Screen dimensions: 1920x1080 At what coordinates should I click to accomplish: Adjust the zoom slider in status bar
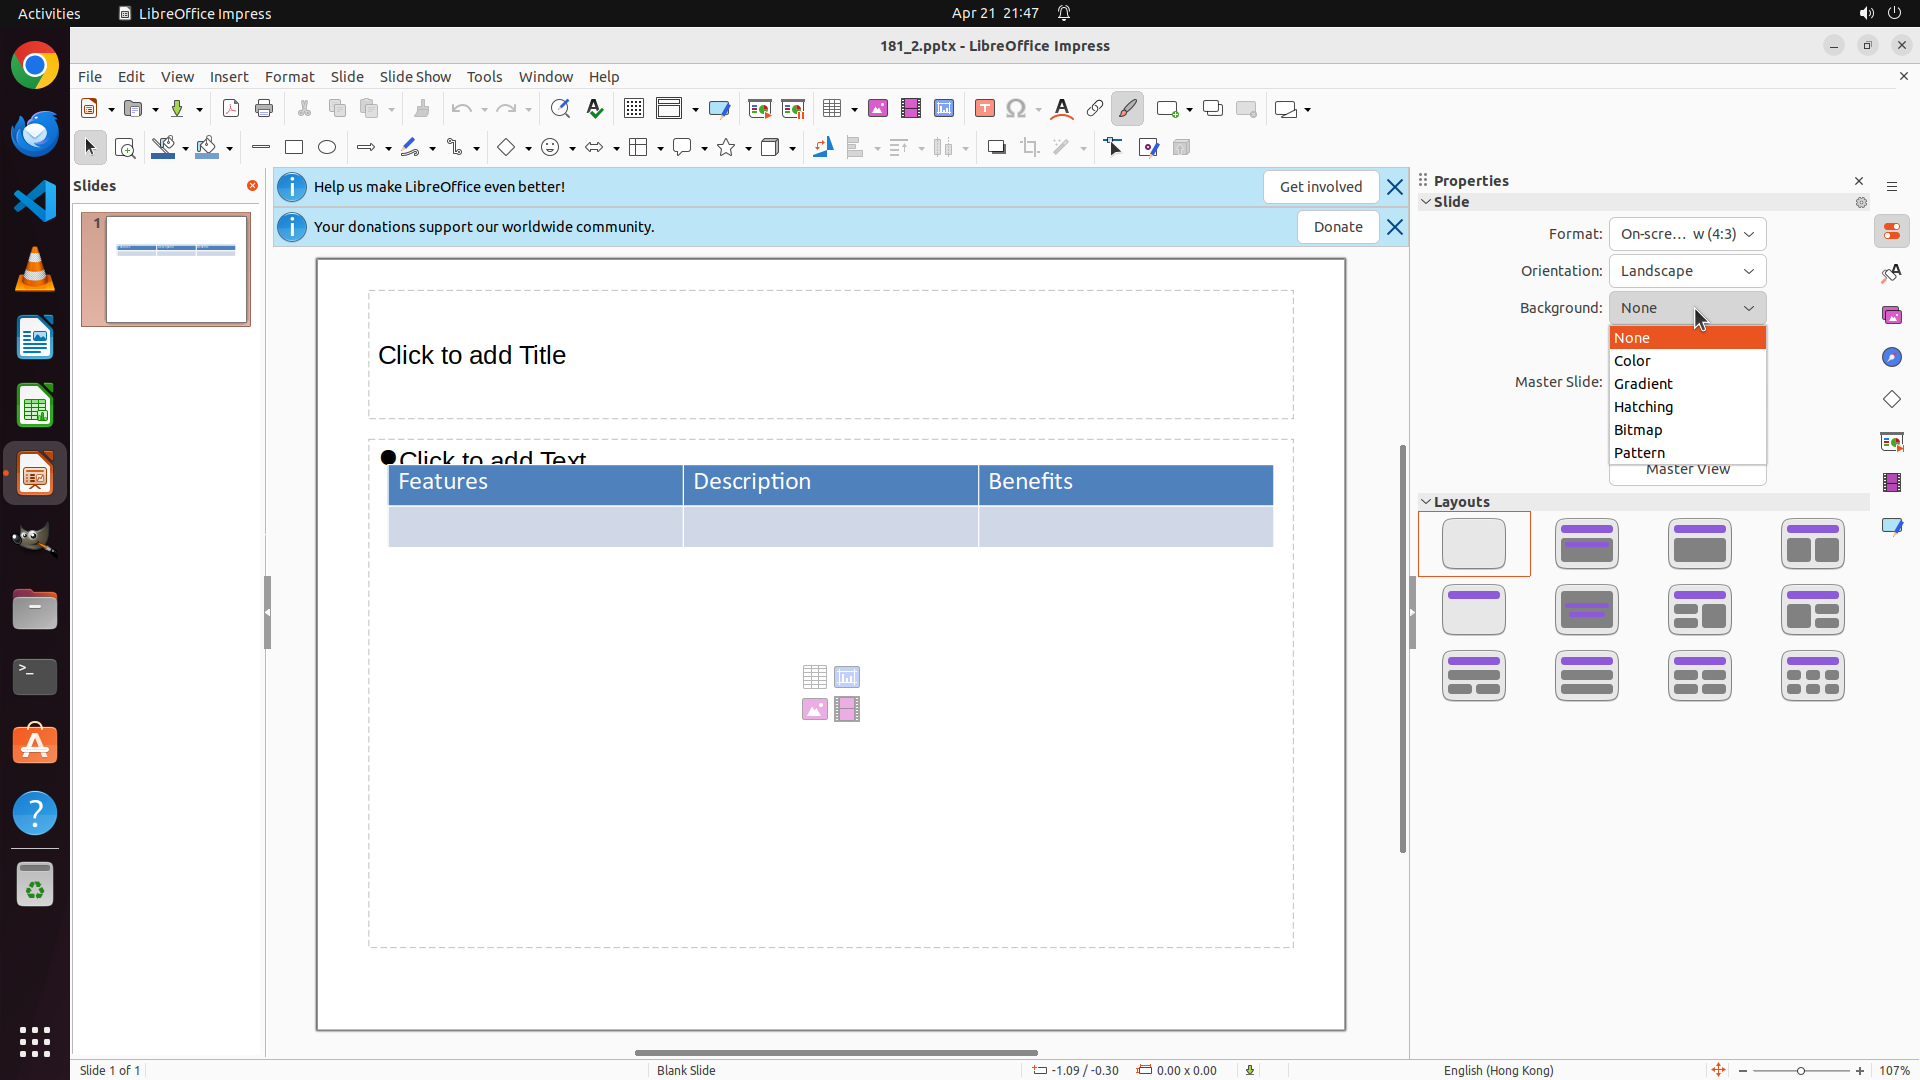(1801, 1071)
